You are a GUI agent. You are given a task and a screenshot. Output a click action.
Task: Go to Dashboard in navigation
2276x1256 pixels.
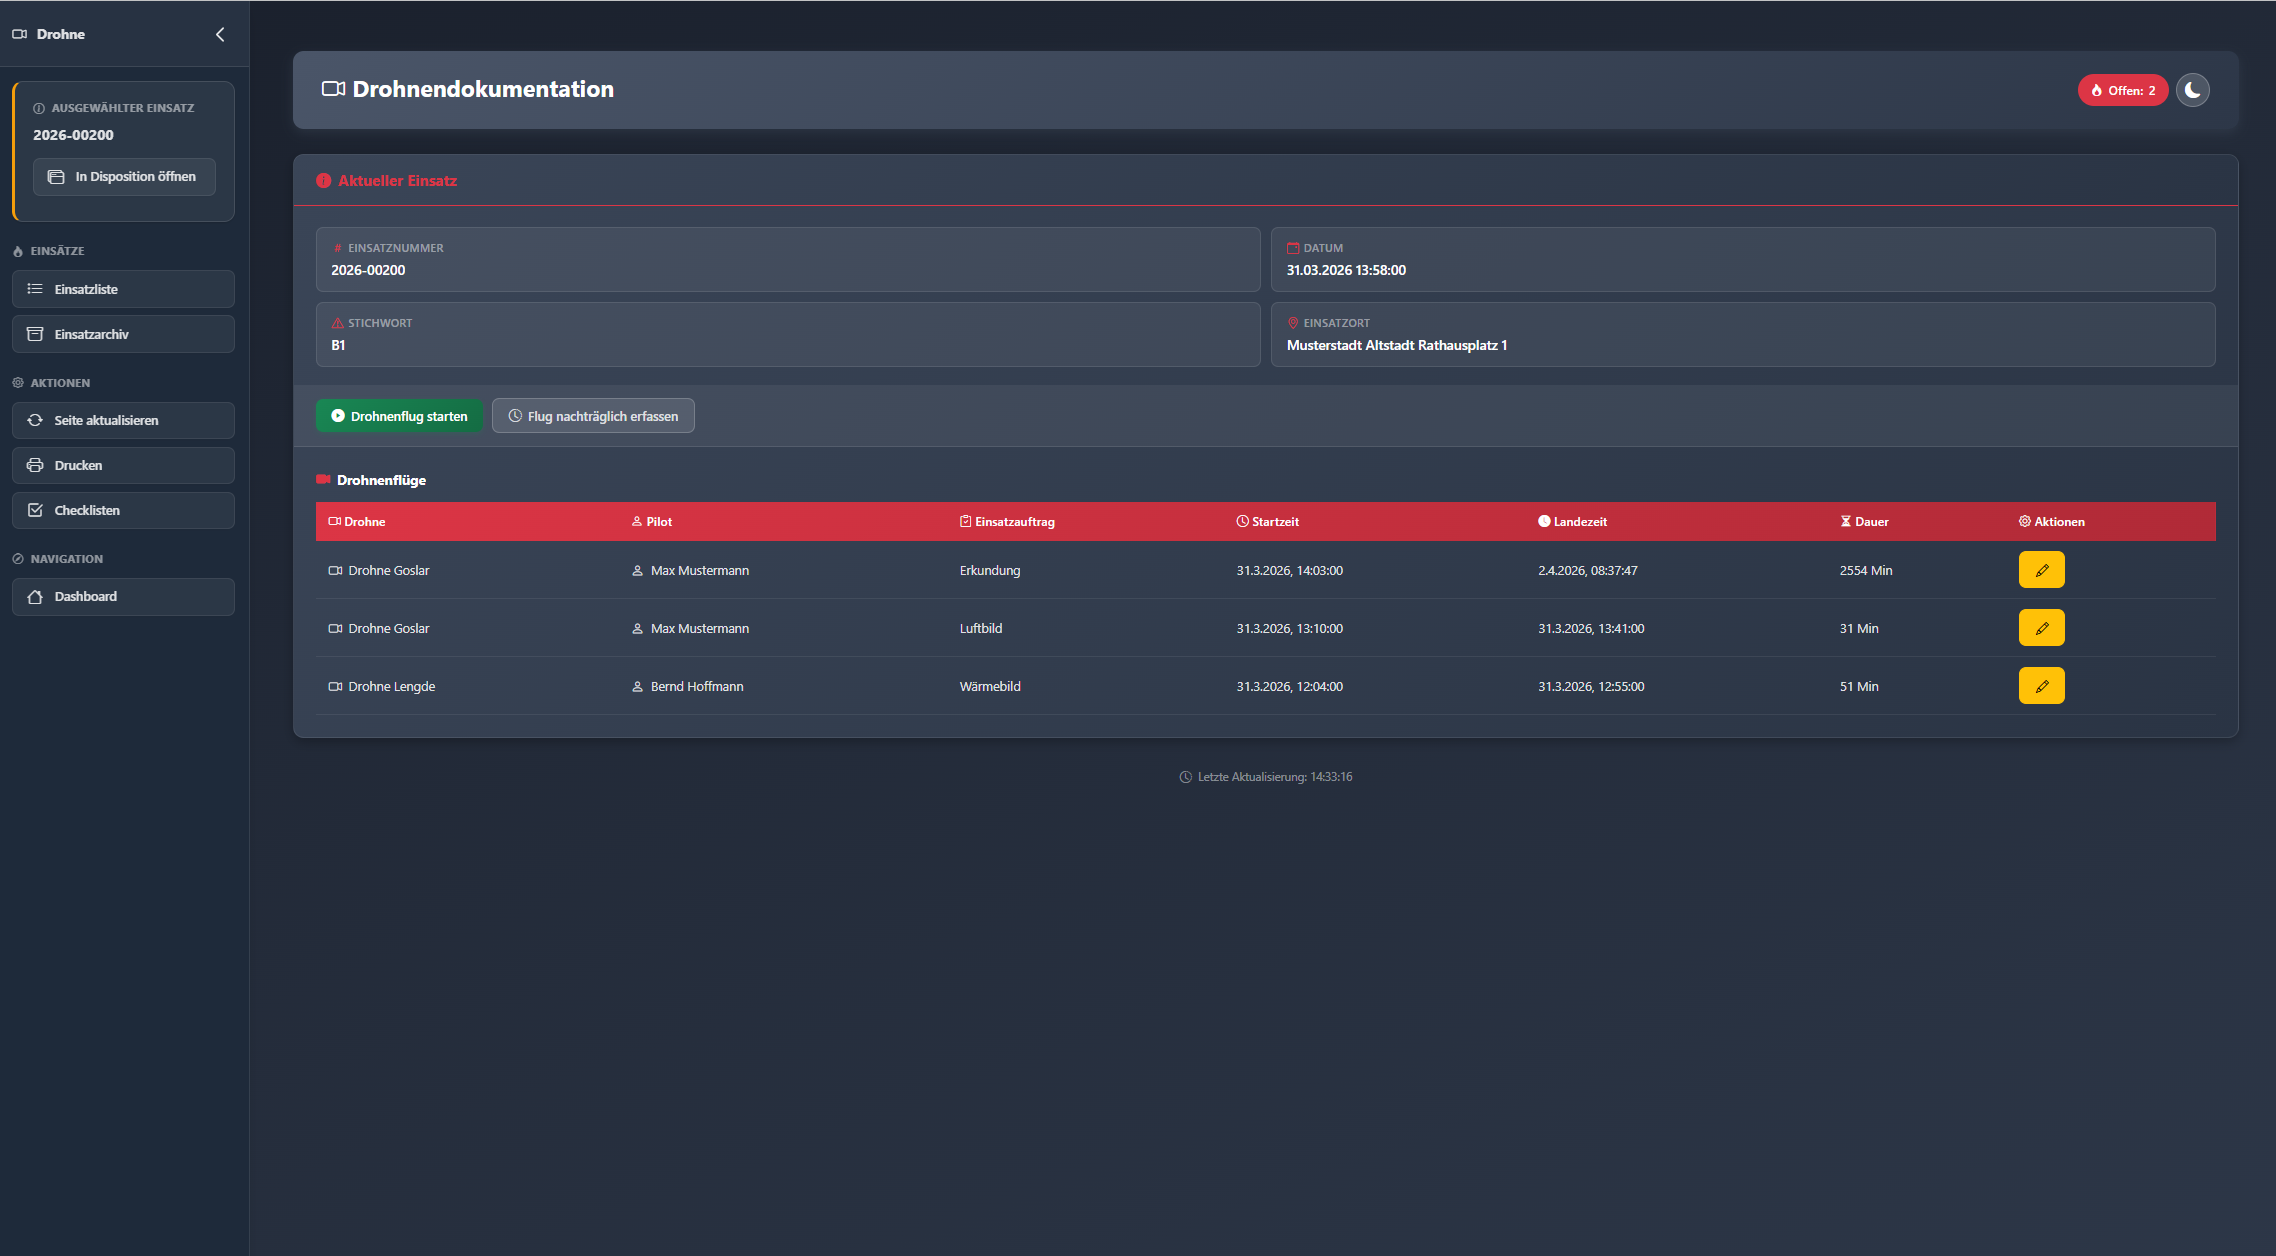click(123, 596)
